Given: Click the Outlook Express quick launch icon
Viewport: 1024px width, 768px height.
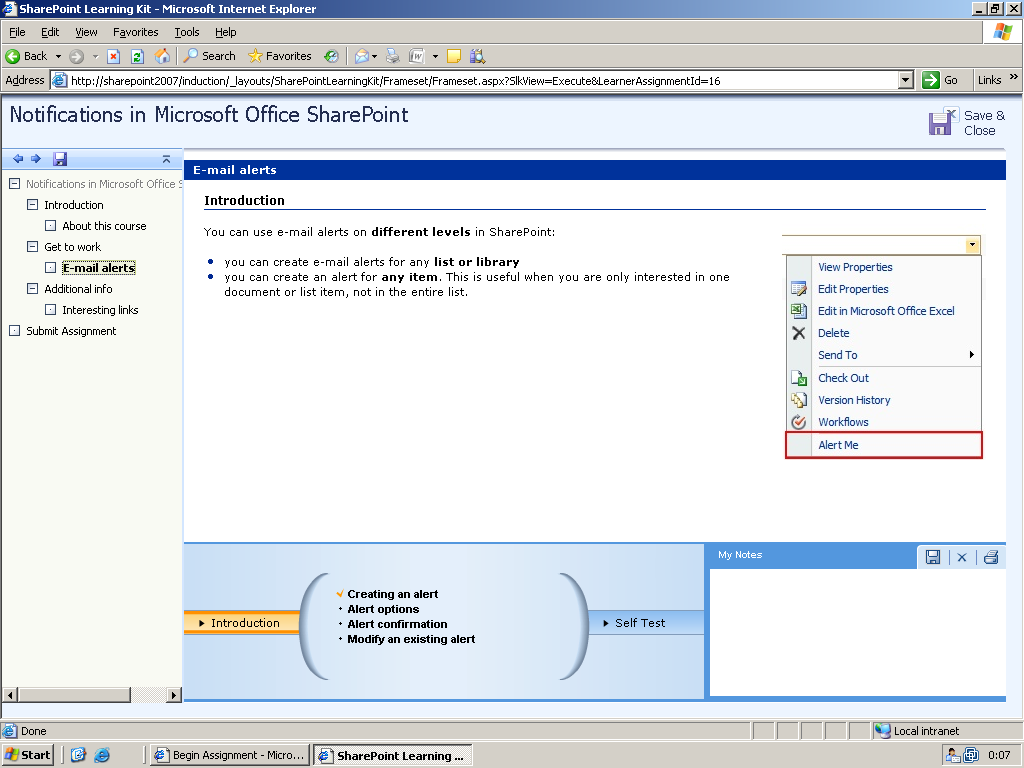Looking at the screenshot, I should click(78, 755).
